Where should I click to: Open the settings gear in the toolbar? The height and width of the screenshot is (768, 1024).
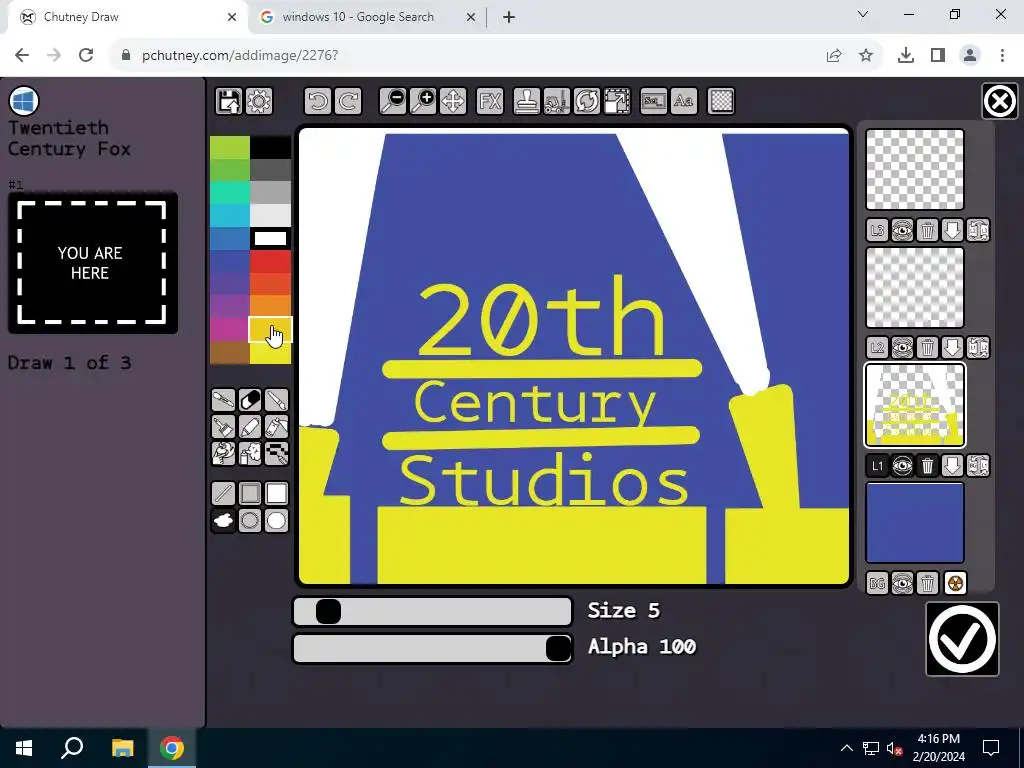(x=259, y=101)
